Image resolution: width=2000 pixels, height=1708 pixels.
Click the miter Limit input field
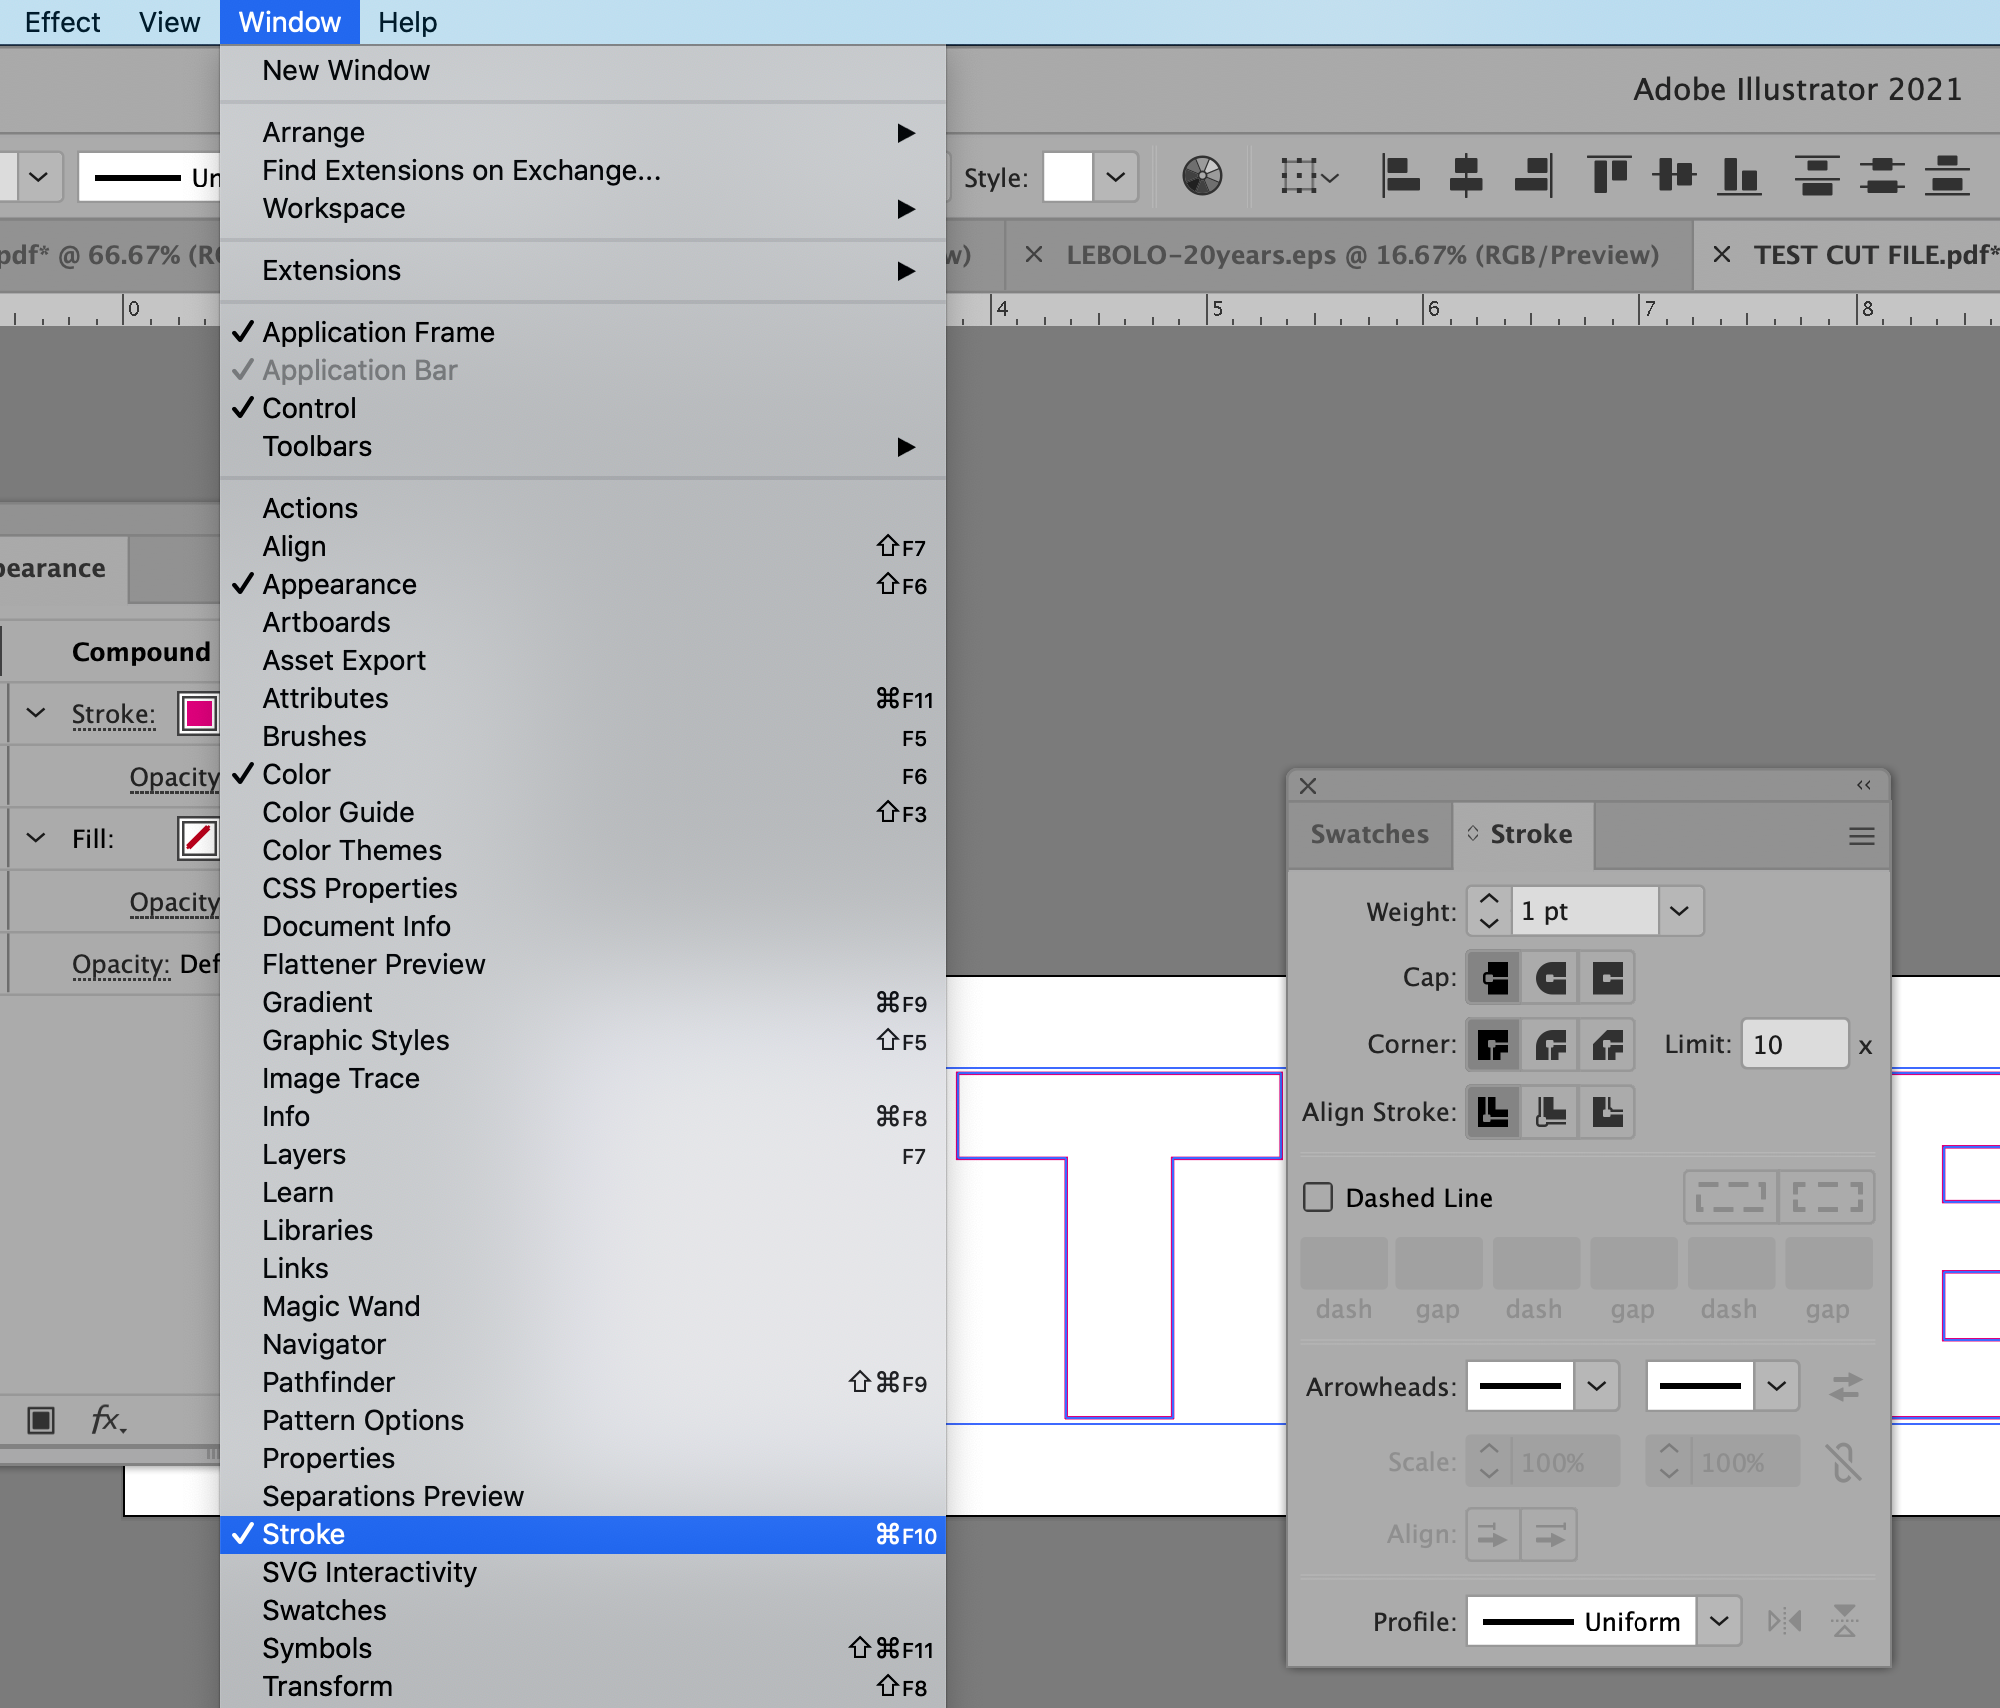[1793, 1045]
